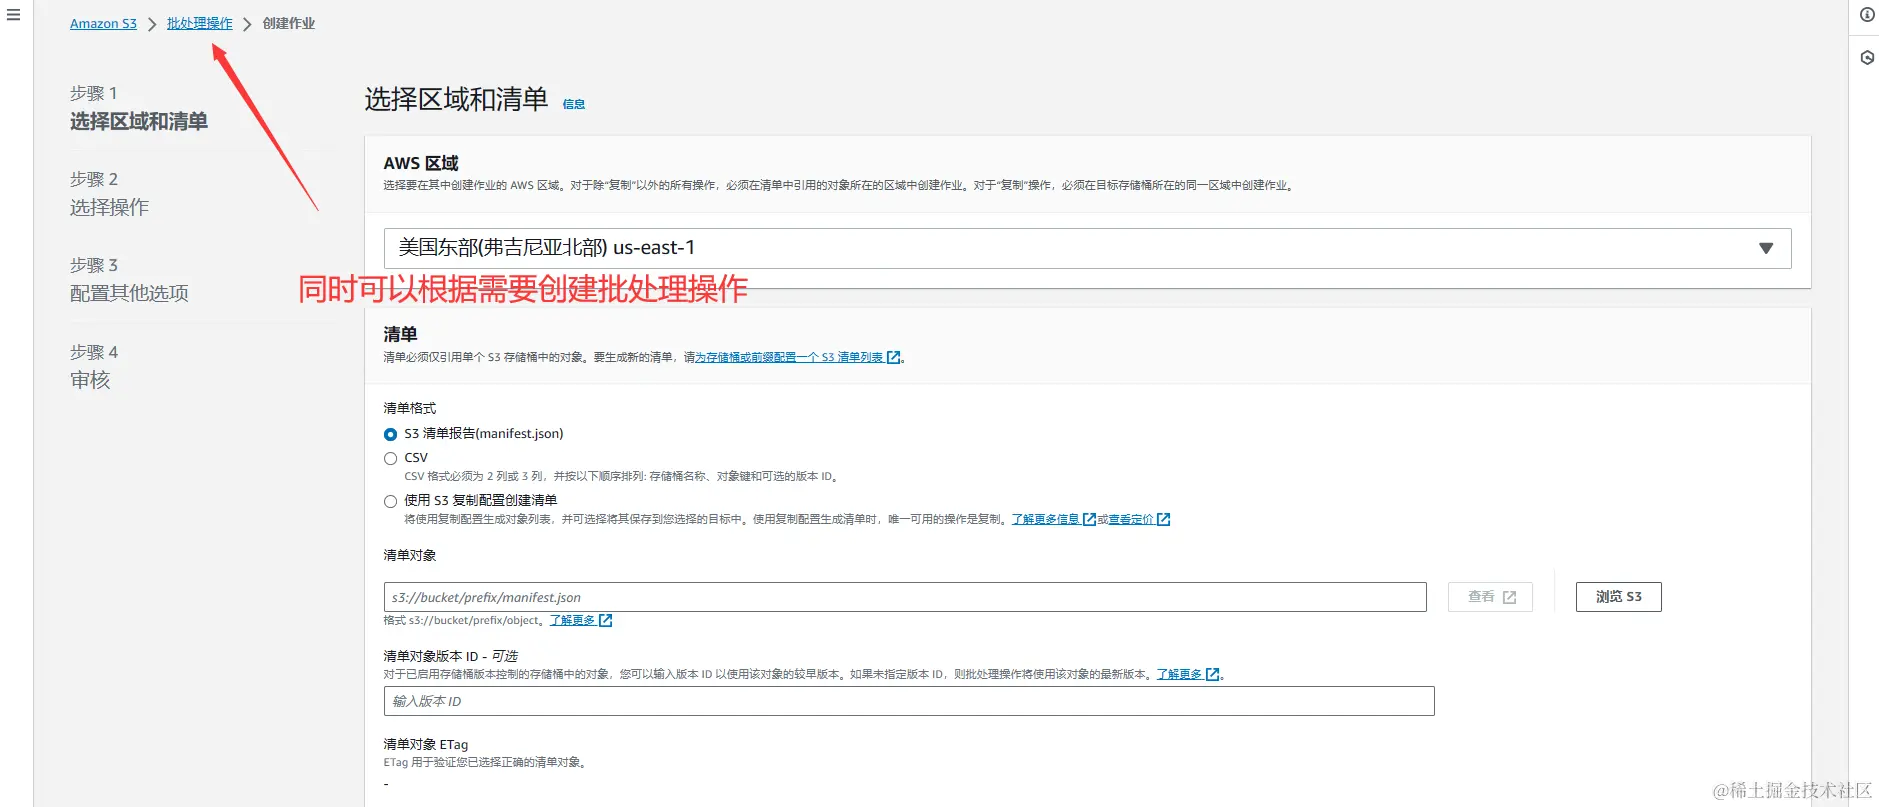1879x807 pixels.
Task: Open the 信息 link next to the heading
Action: coord(573,104)
